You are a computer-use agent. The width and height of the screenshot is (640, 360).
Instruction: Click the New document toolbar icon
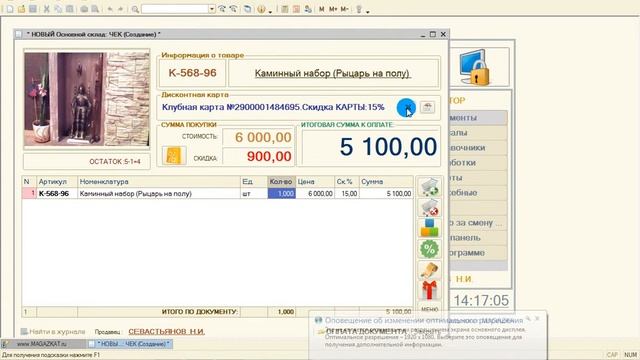(10, 9)
